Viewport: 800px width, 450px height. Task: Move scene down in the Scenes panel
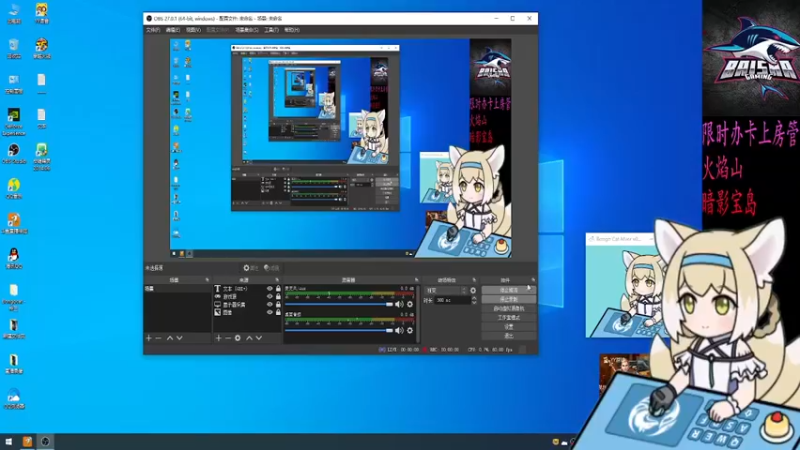[x=180, y=338]
